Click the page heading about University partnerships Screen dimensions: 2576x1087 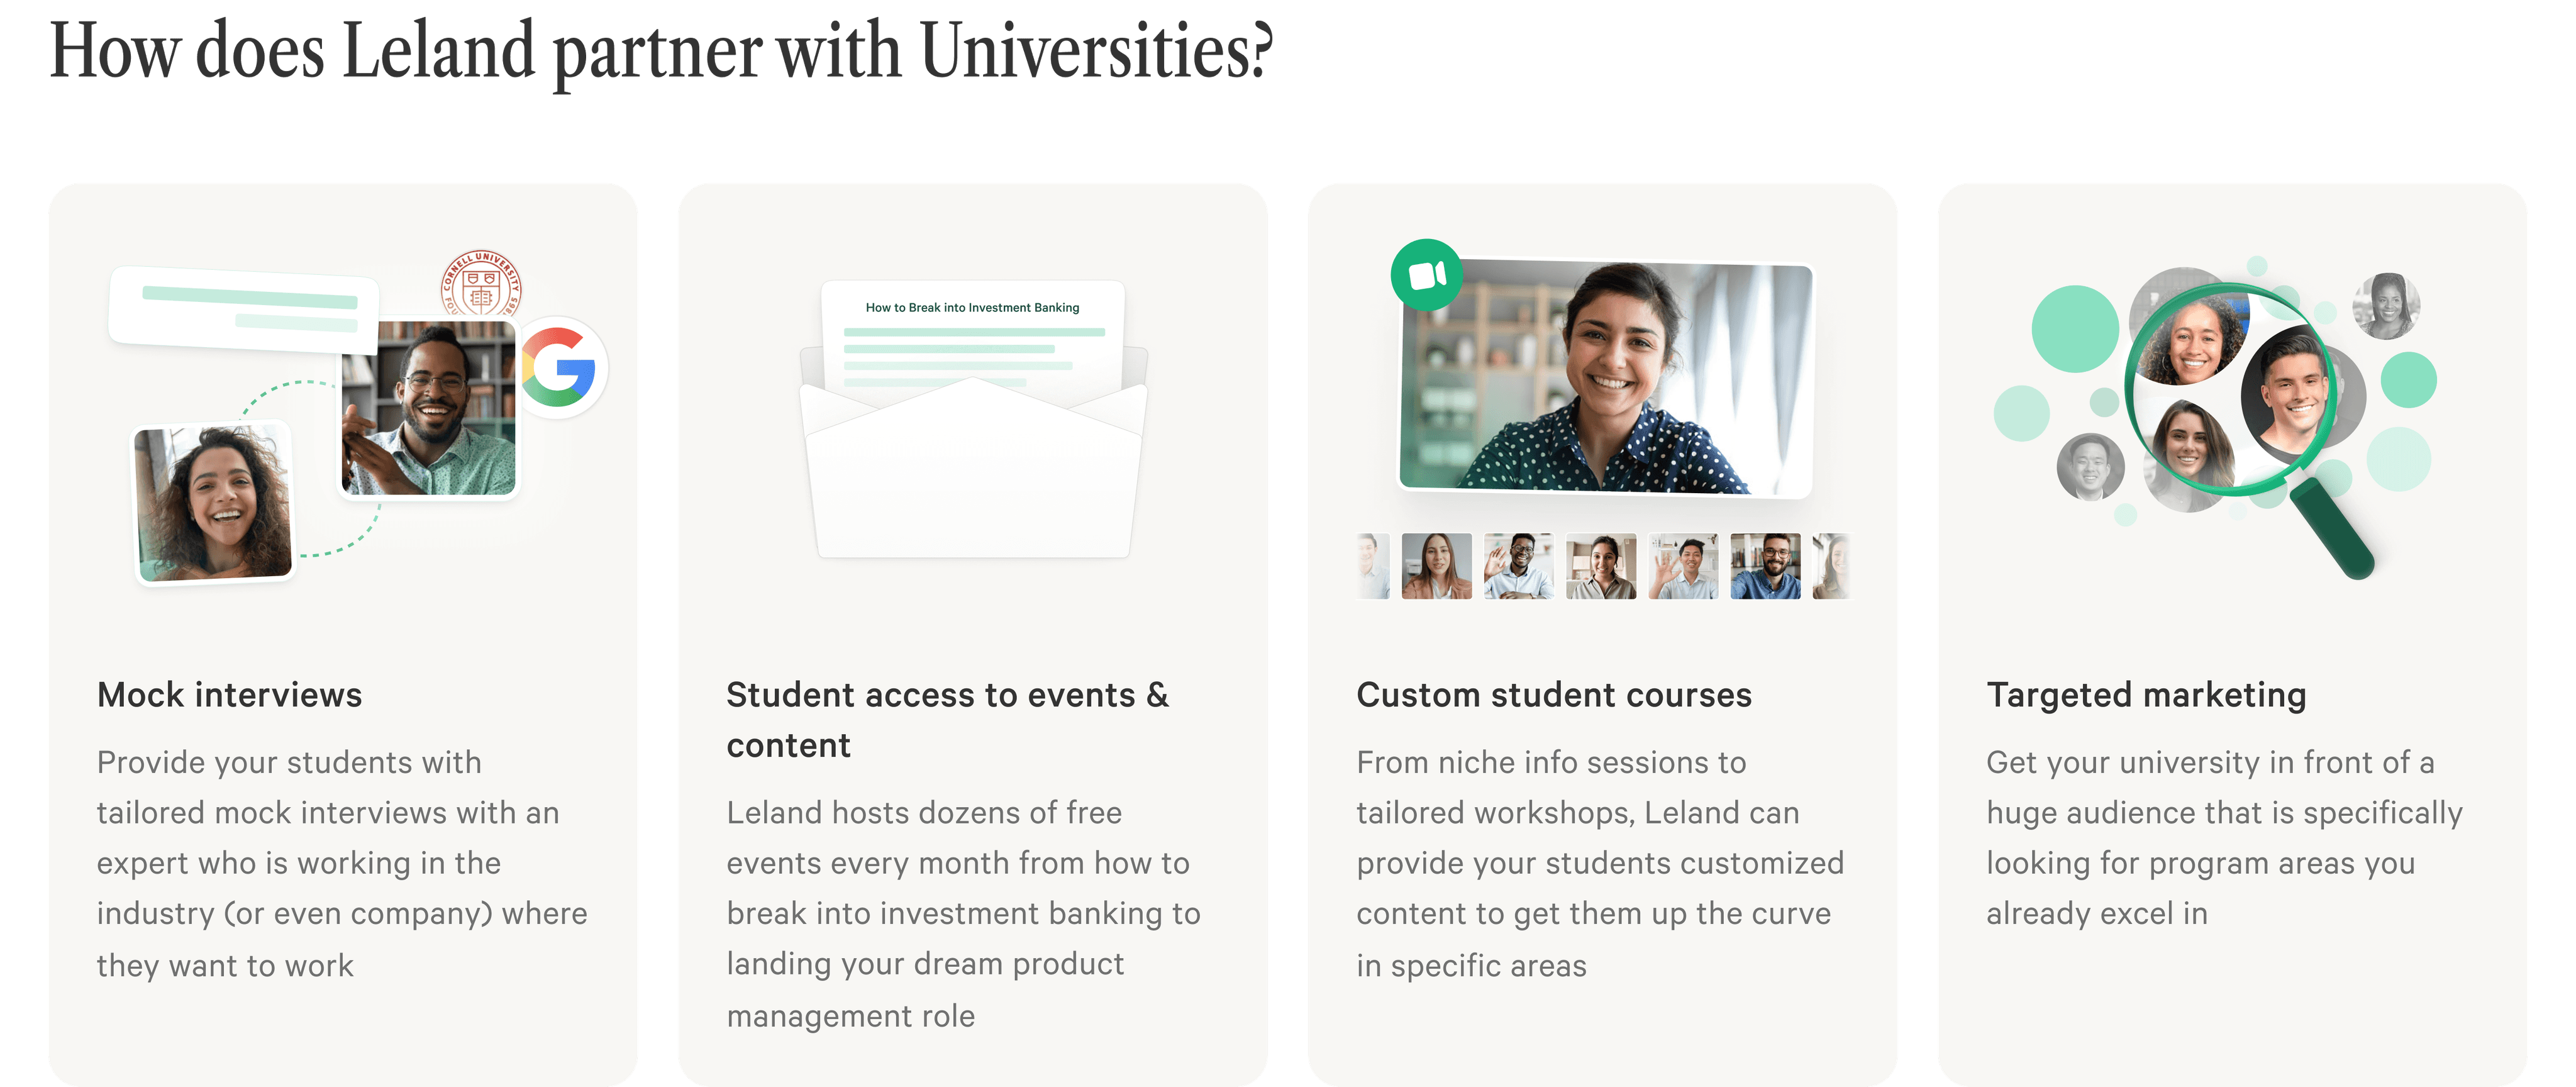(661, 52)
